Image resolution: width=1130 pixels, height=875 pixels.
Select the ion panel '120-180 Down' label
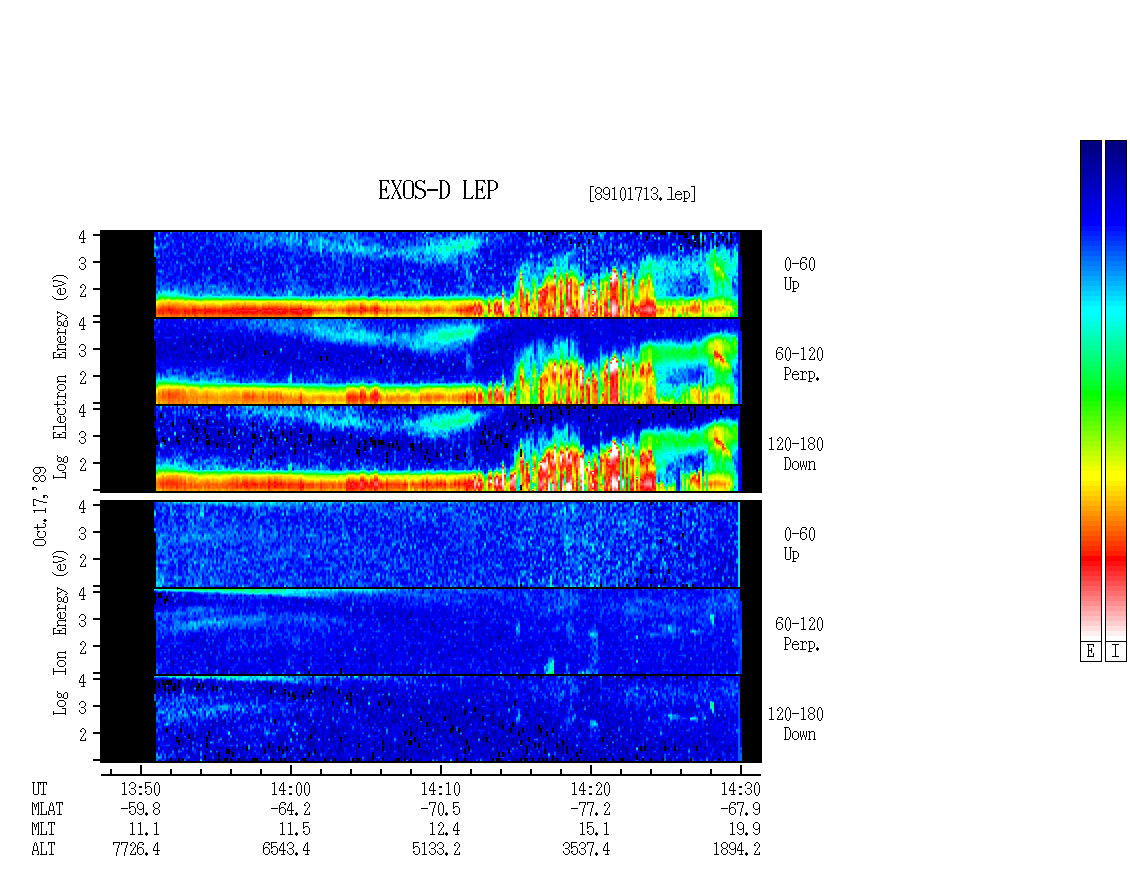click(x=796, y=724)
